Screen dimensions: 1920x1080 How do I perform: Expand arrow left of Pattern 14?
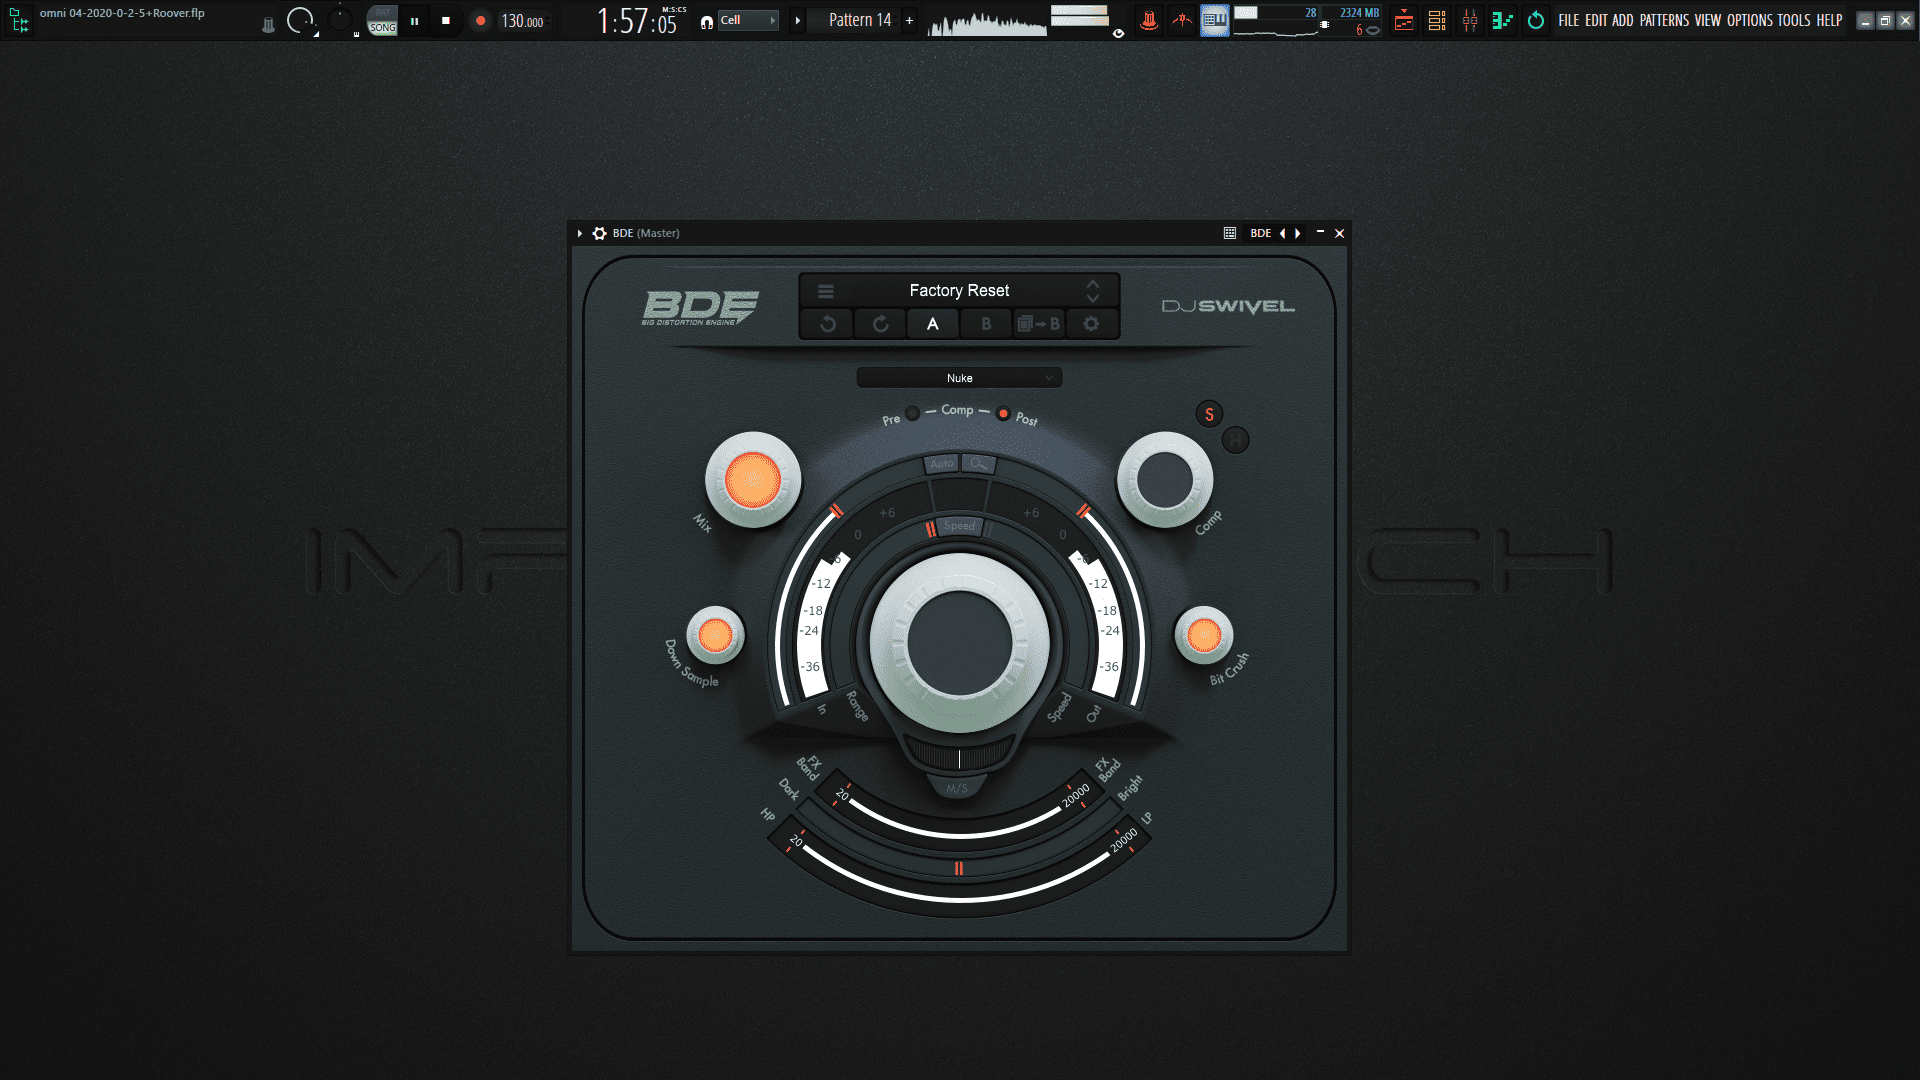pyautogui.click(x=797, y=20)
